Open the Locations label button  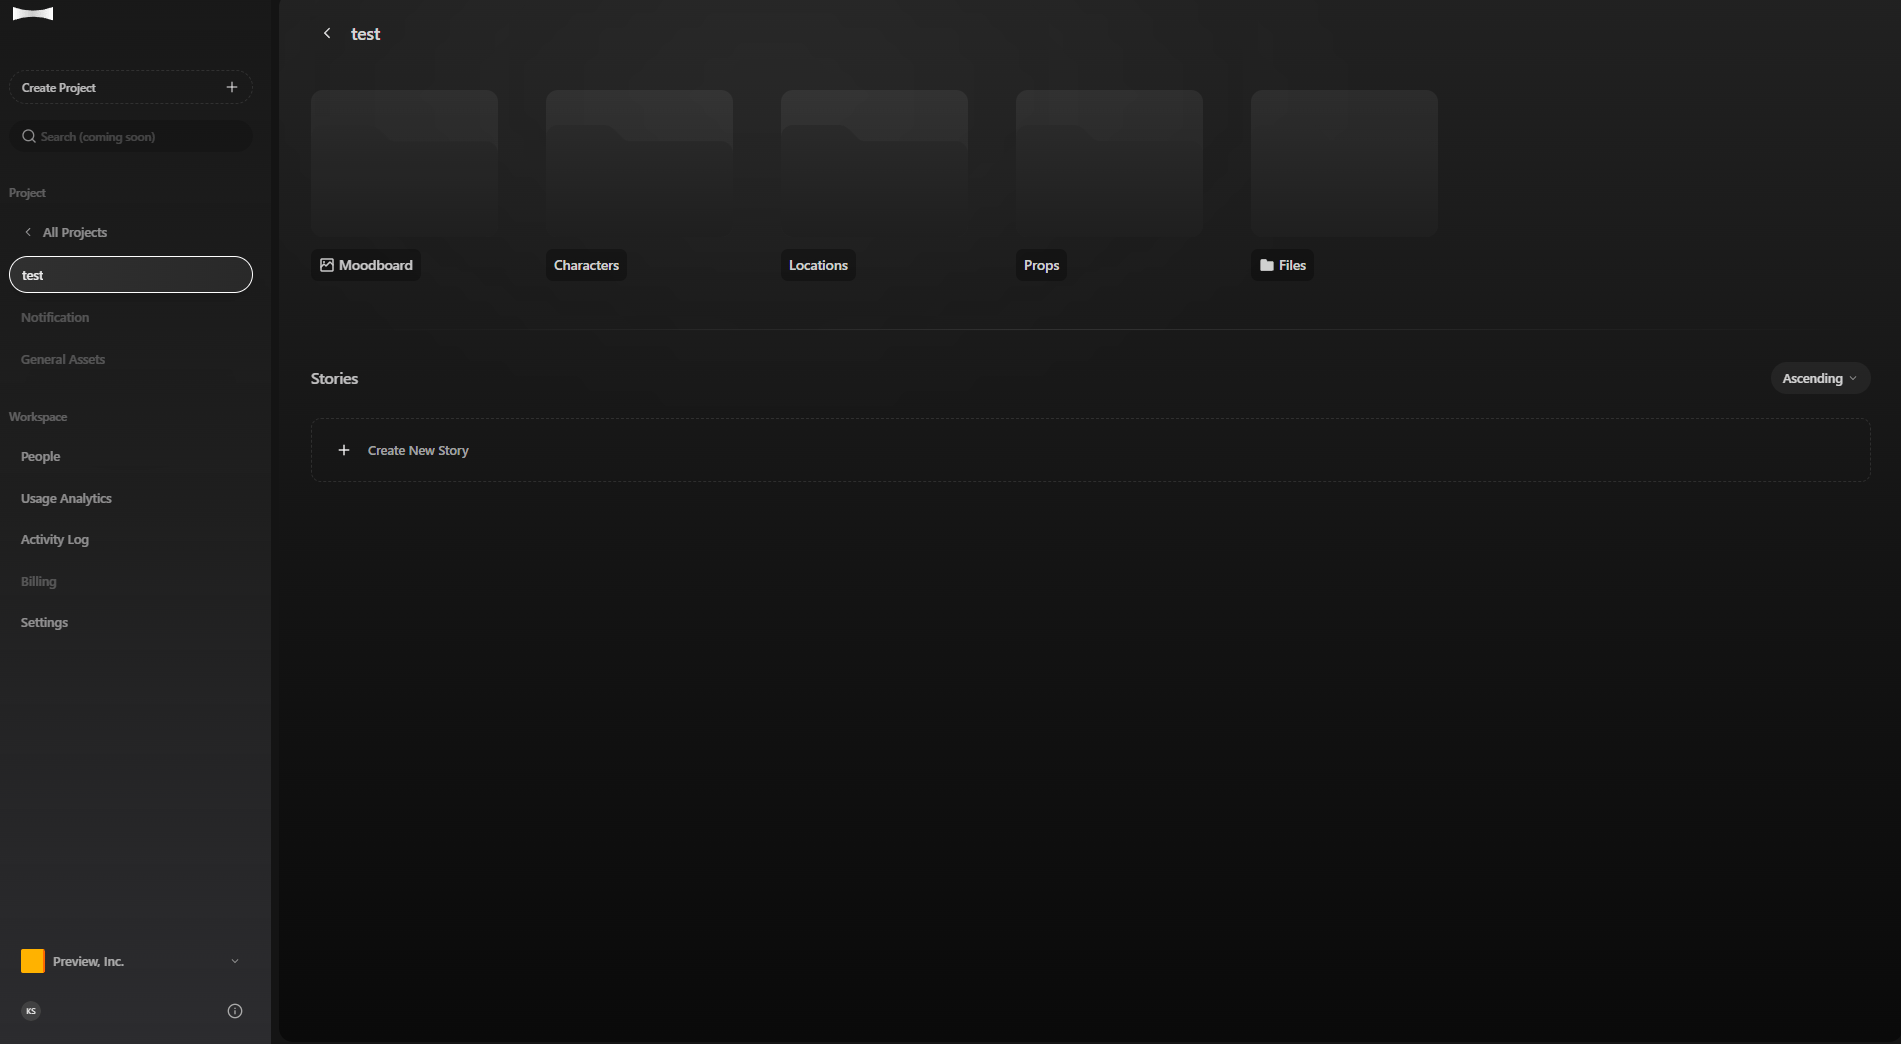pos(818,265)
